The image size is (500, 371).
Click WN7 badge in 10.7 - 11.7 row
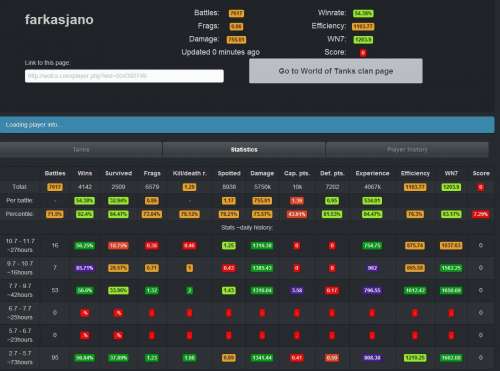pyautogui.click(x=451, y=246)
